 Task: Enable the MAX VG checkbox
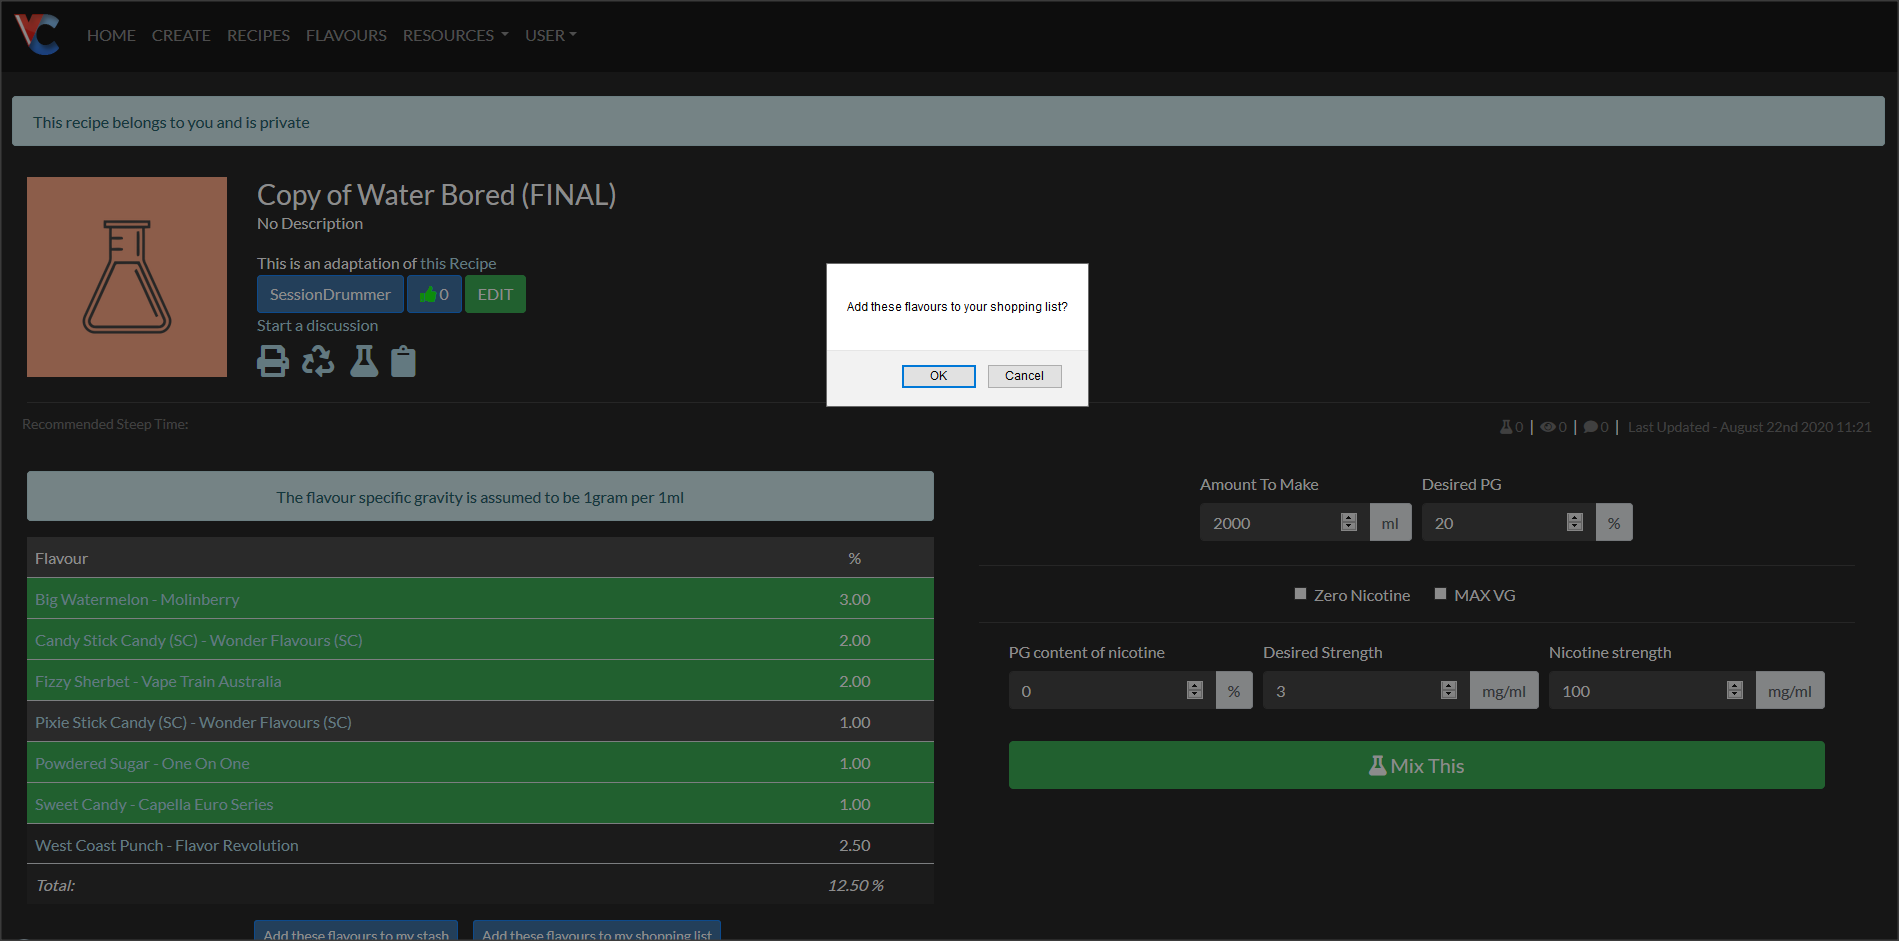[x=1440, y=594]
